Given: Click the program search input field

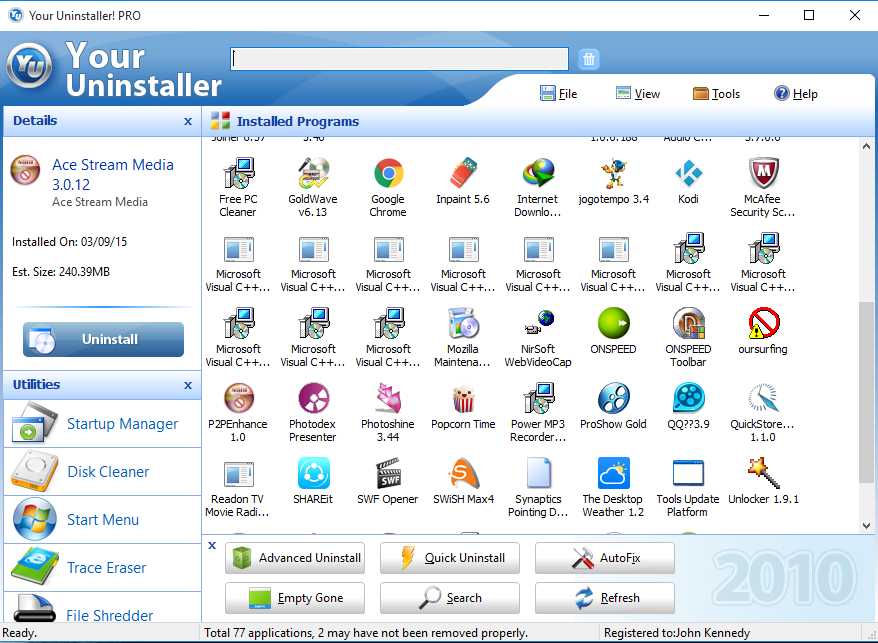Looking at the screenshot, I should click(x=400, y=59).
